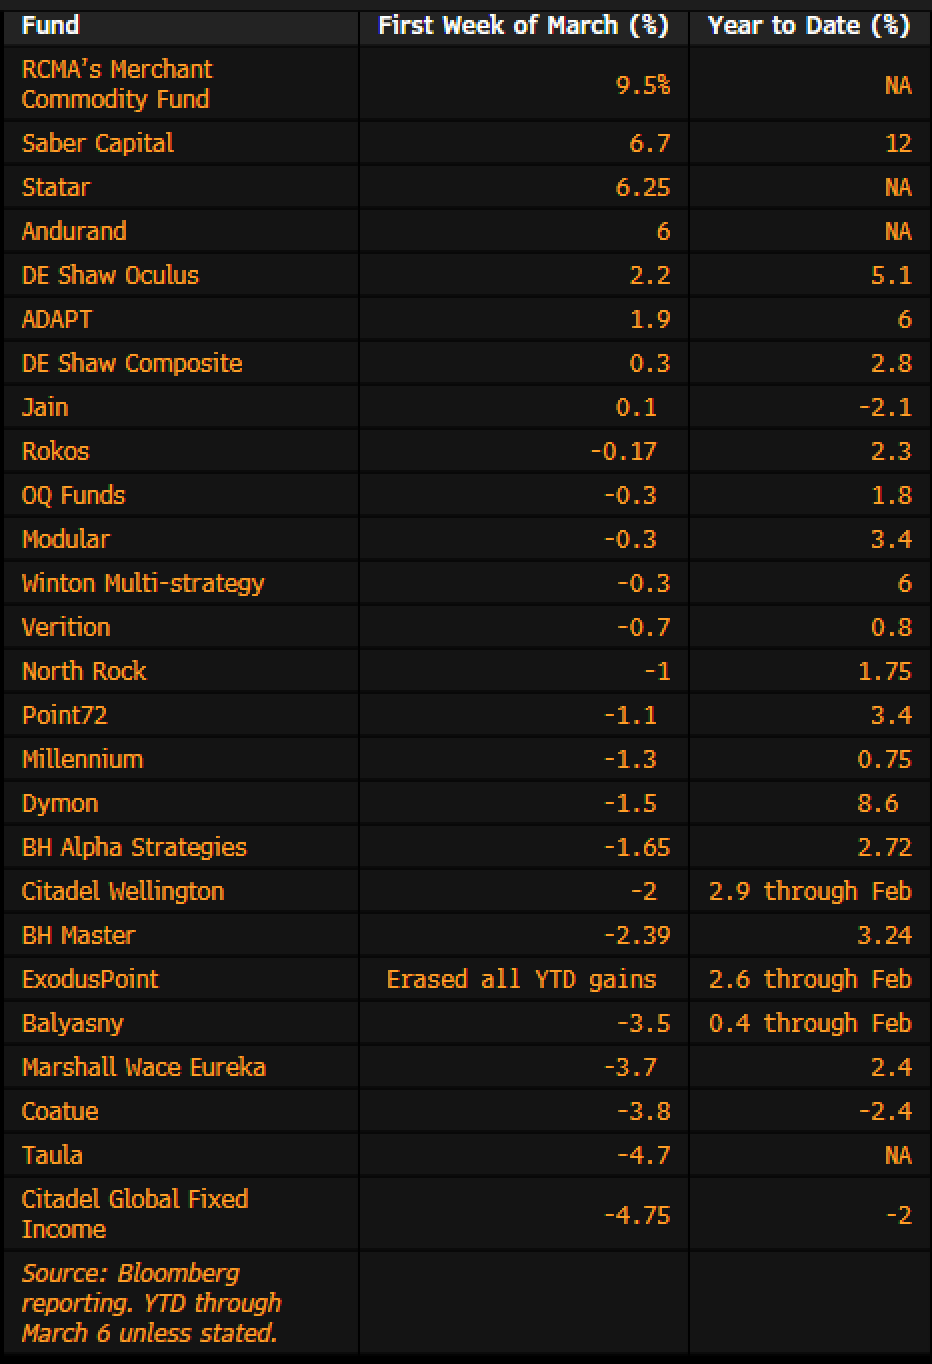
Task: Select Dymon's year to date 8.6
Action: tap(878, 803)
